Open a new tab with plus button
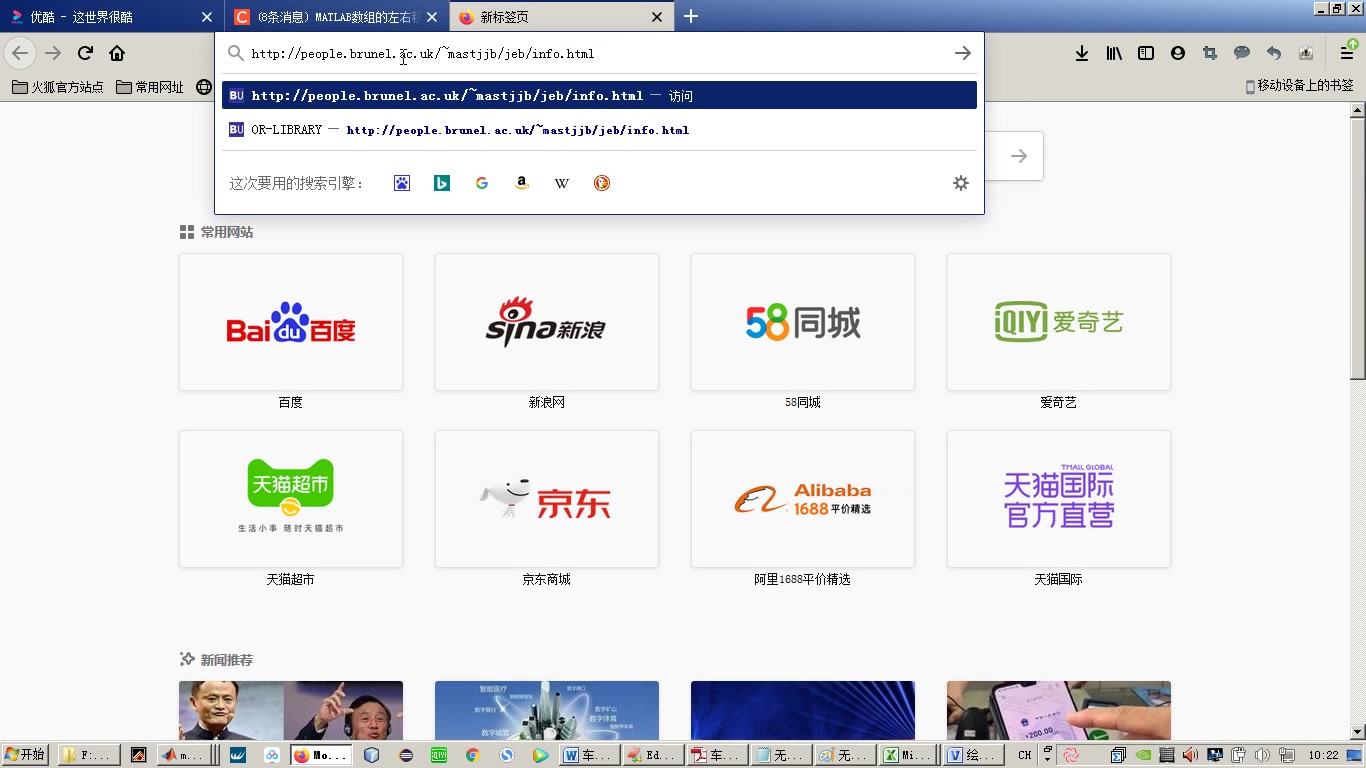The image size is (1366, 768). (691, 16)
